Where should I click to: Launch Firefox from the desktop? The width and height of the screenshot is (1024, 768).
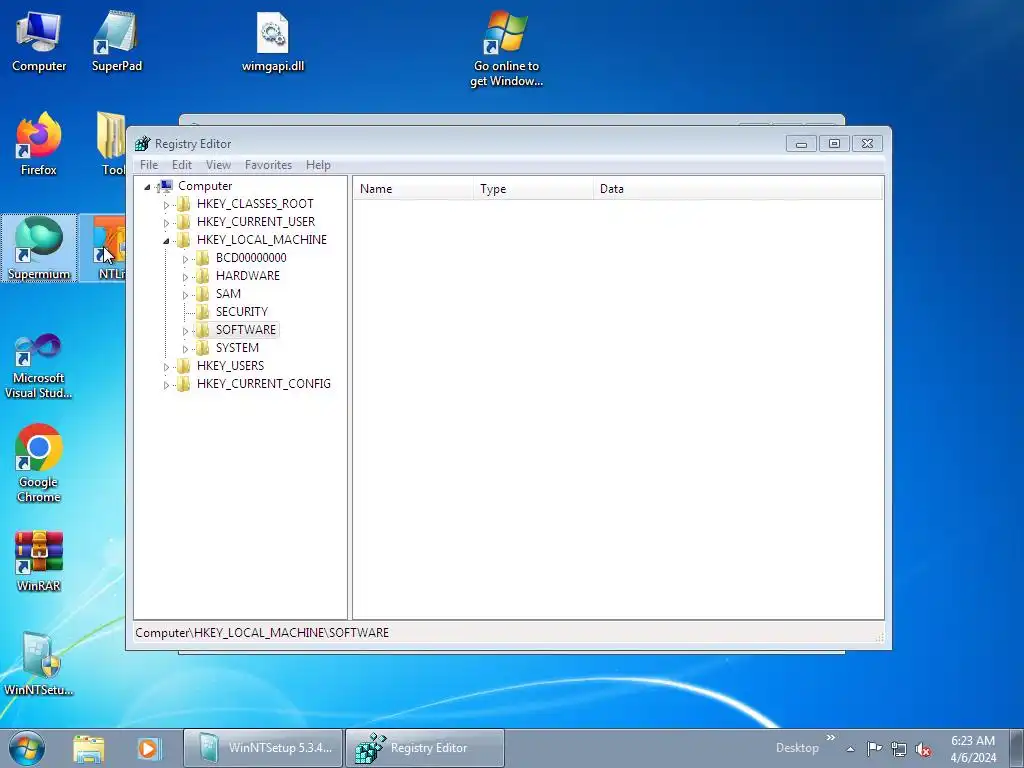point(39,145)
